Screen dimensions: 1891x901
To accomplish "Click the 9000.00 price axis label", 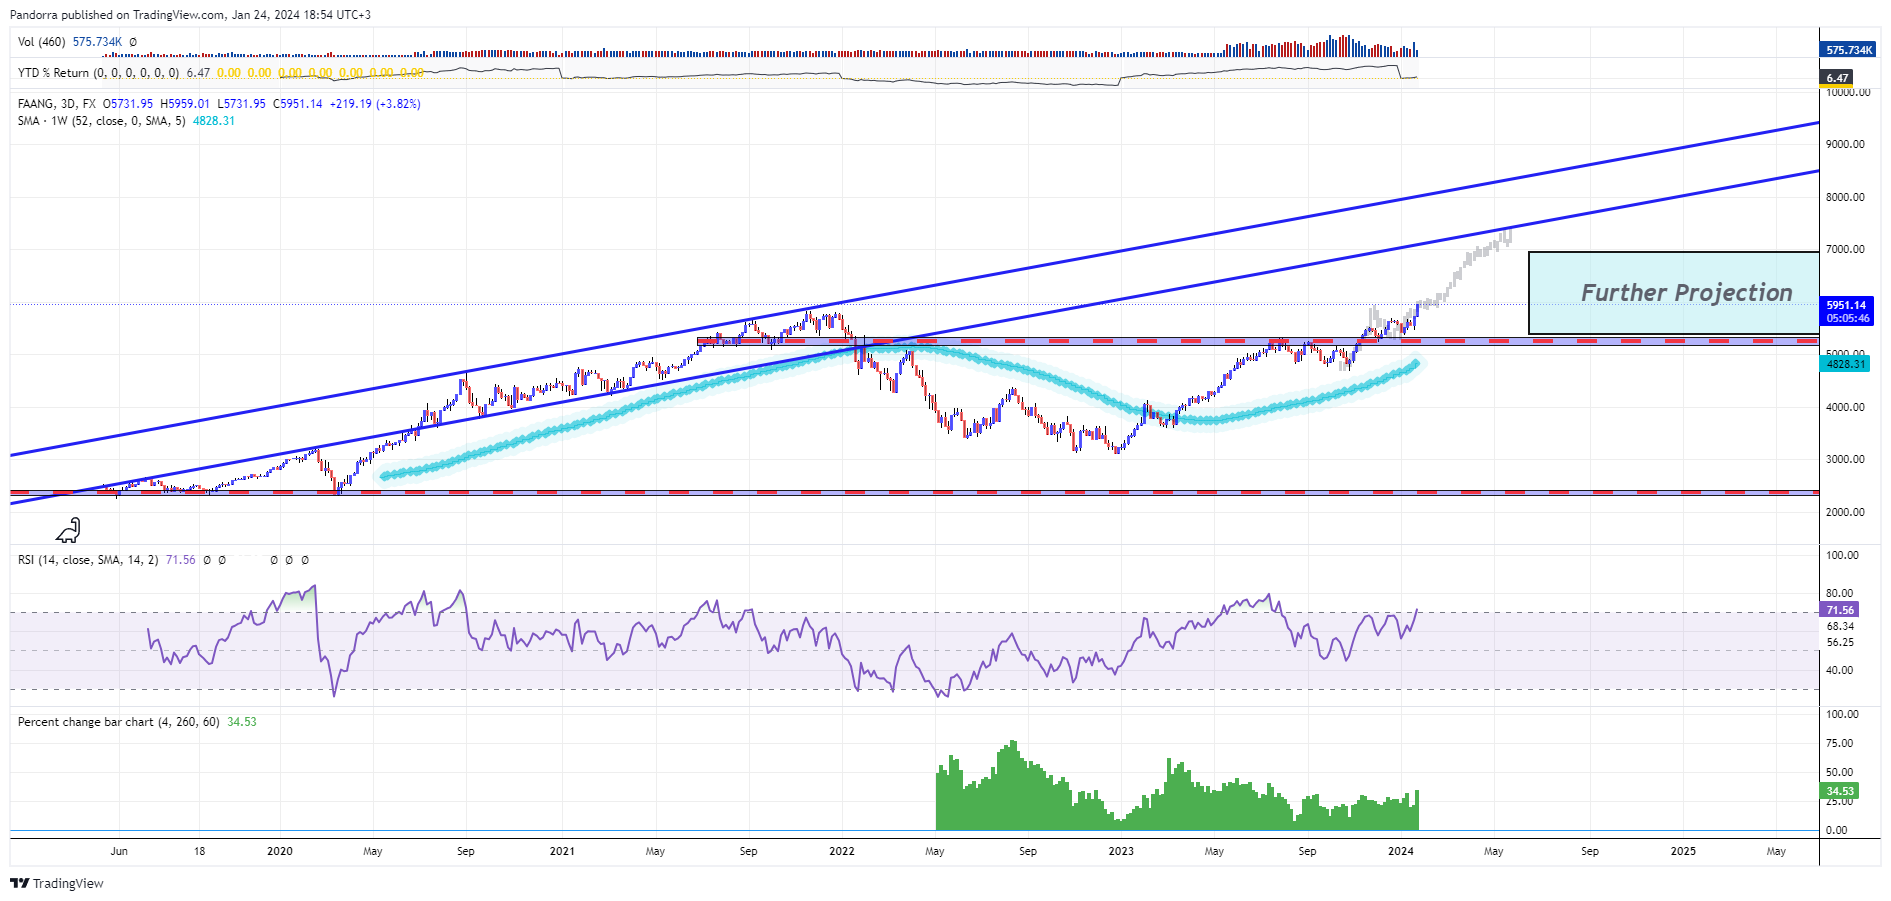I will click(1845, 144).
